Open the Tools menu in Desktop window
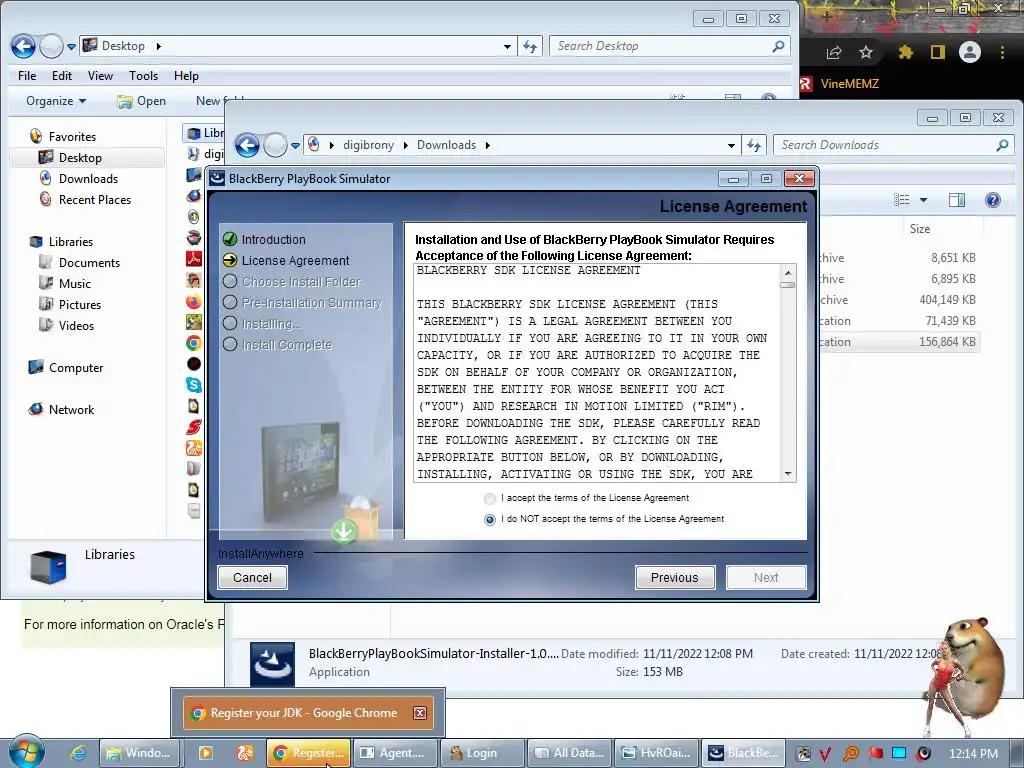This screenshot has height=768, width=1024. (144, 76)
